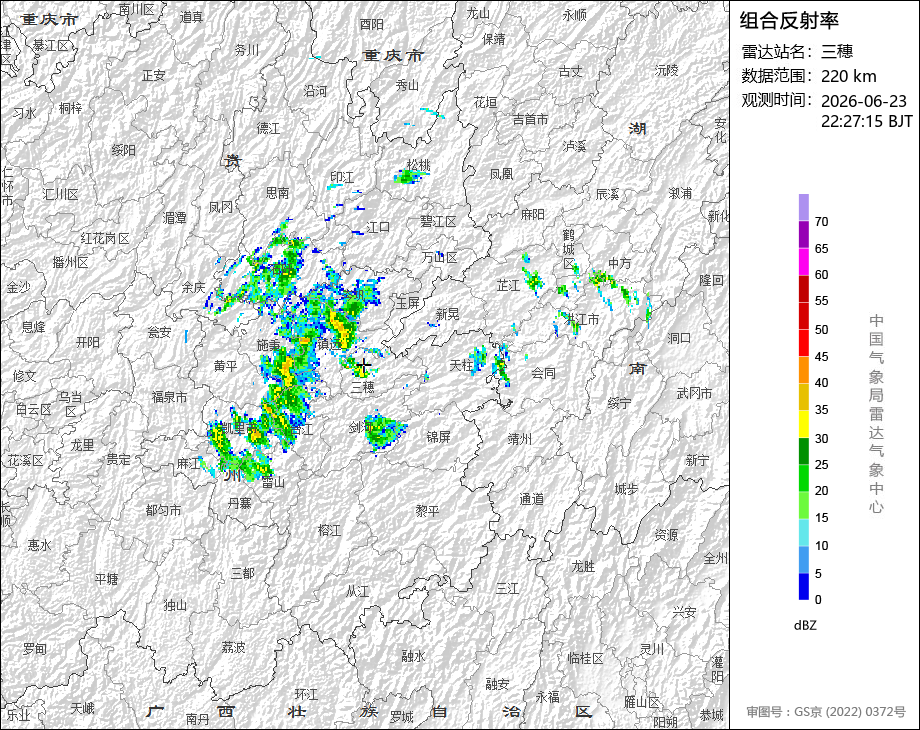
Task: Click the 凯里市 label on map
Action: [239, 428]
